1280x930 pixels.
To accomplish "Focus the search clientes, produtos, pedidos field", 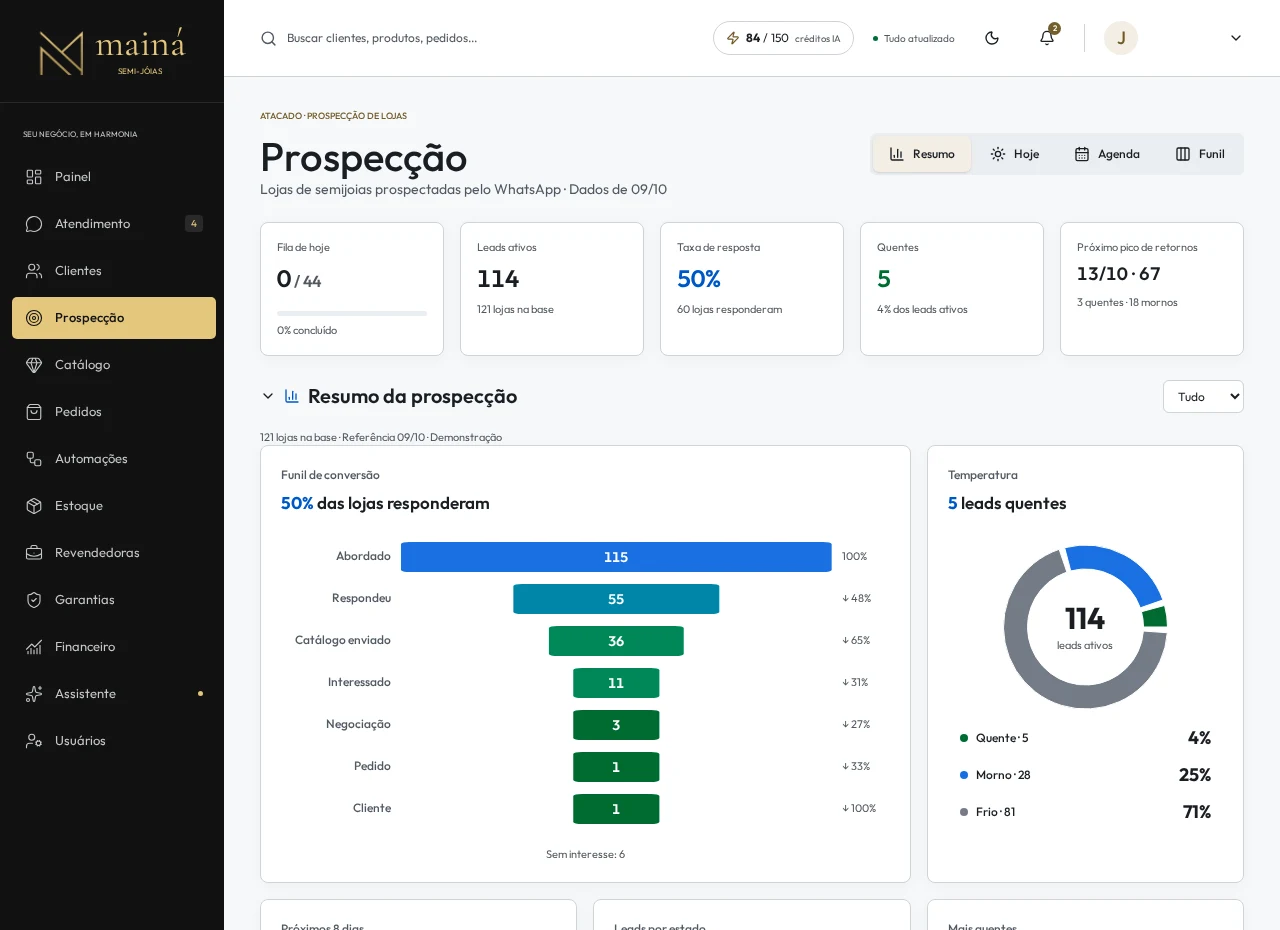I will point(480,38).
